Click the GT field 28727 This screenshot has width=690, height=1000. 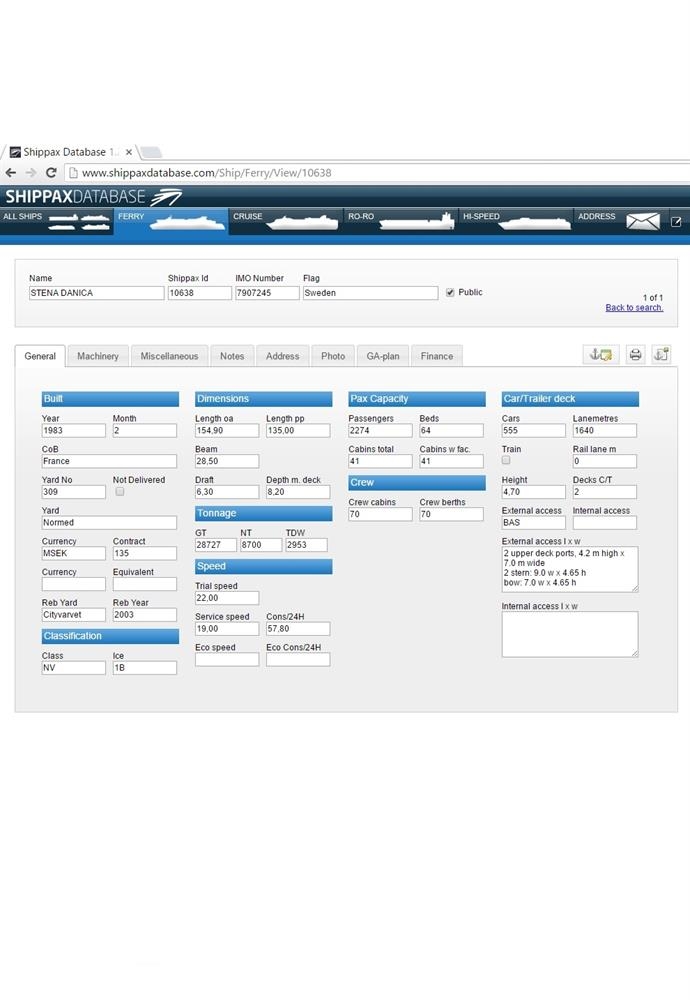pyautogui.click(x=216, y=545)
